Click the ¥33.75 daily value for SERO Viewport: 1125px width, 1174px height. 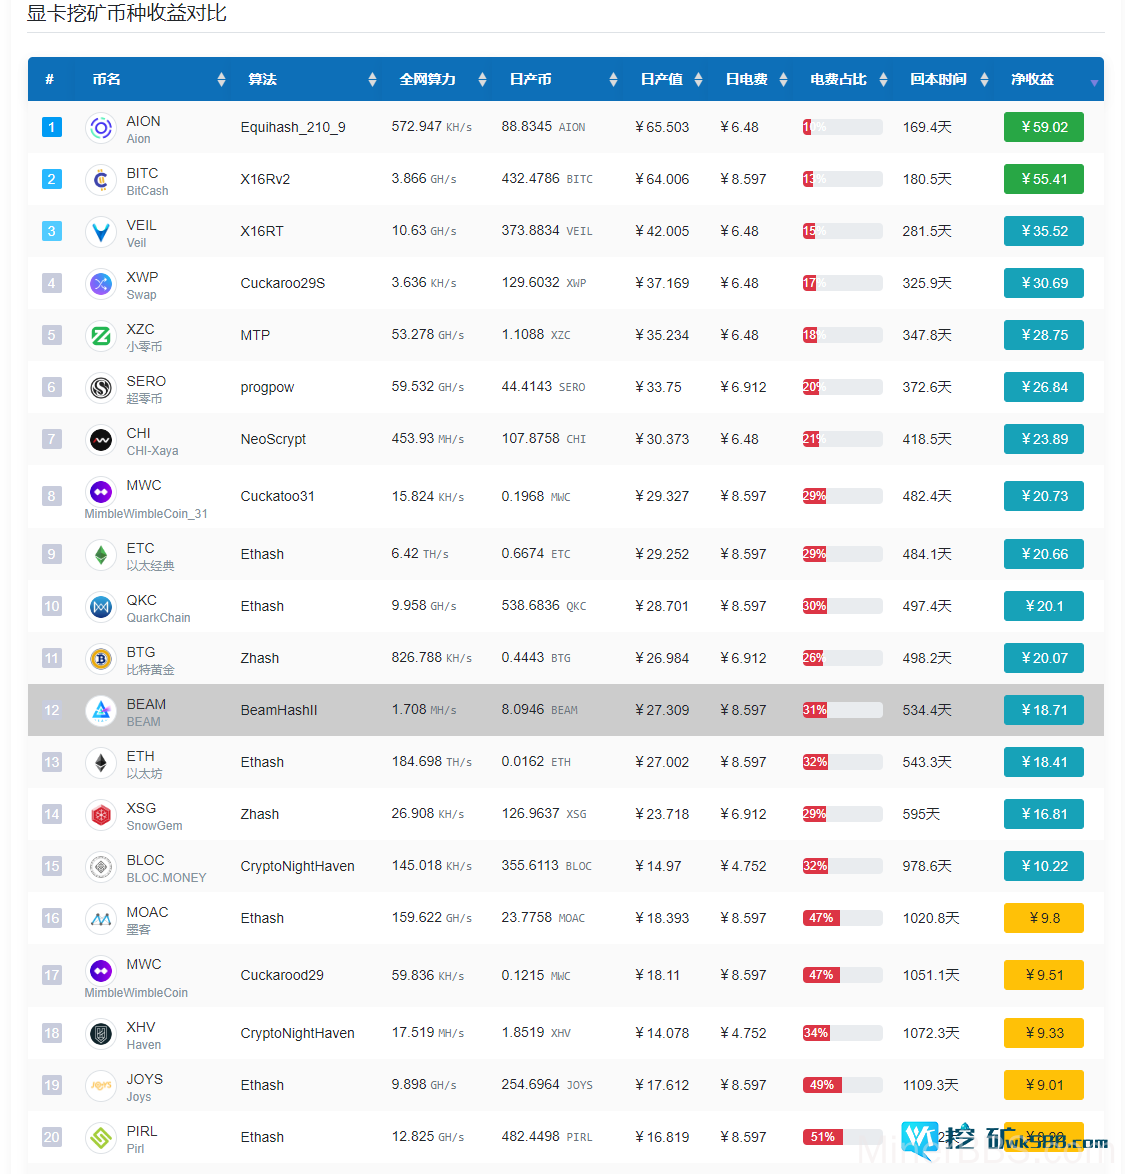659,387
